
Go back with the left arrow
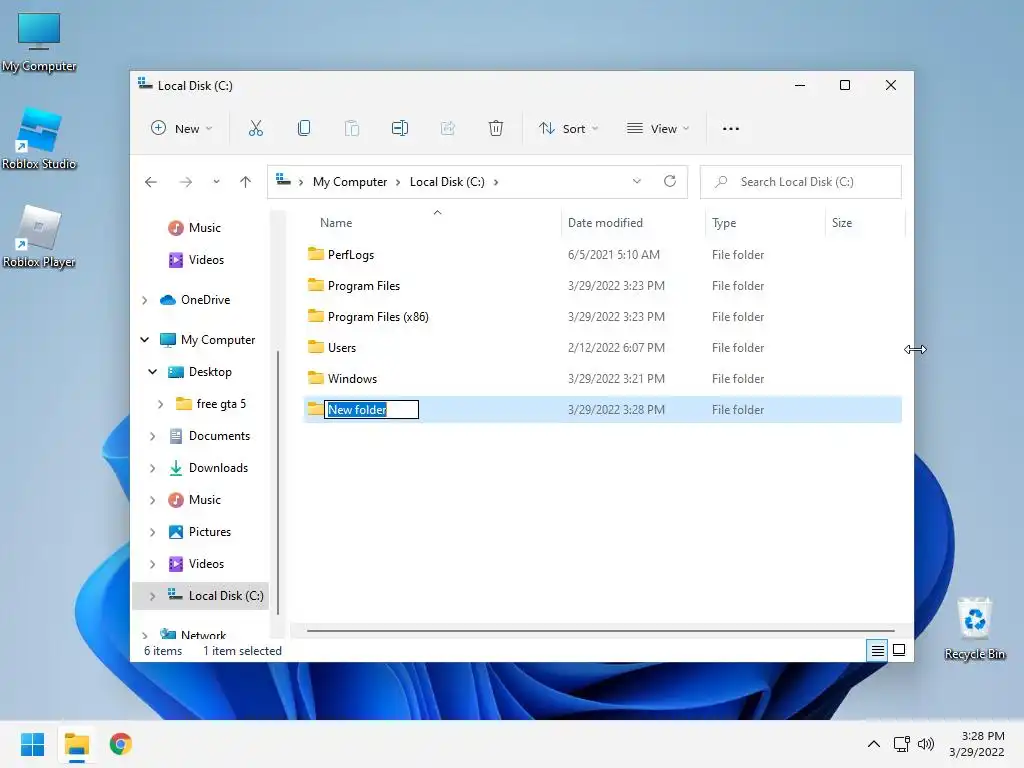[x=151, y=182]
